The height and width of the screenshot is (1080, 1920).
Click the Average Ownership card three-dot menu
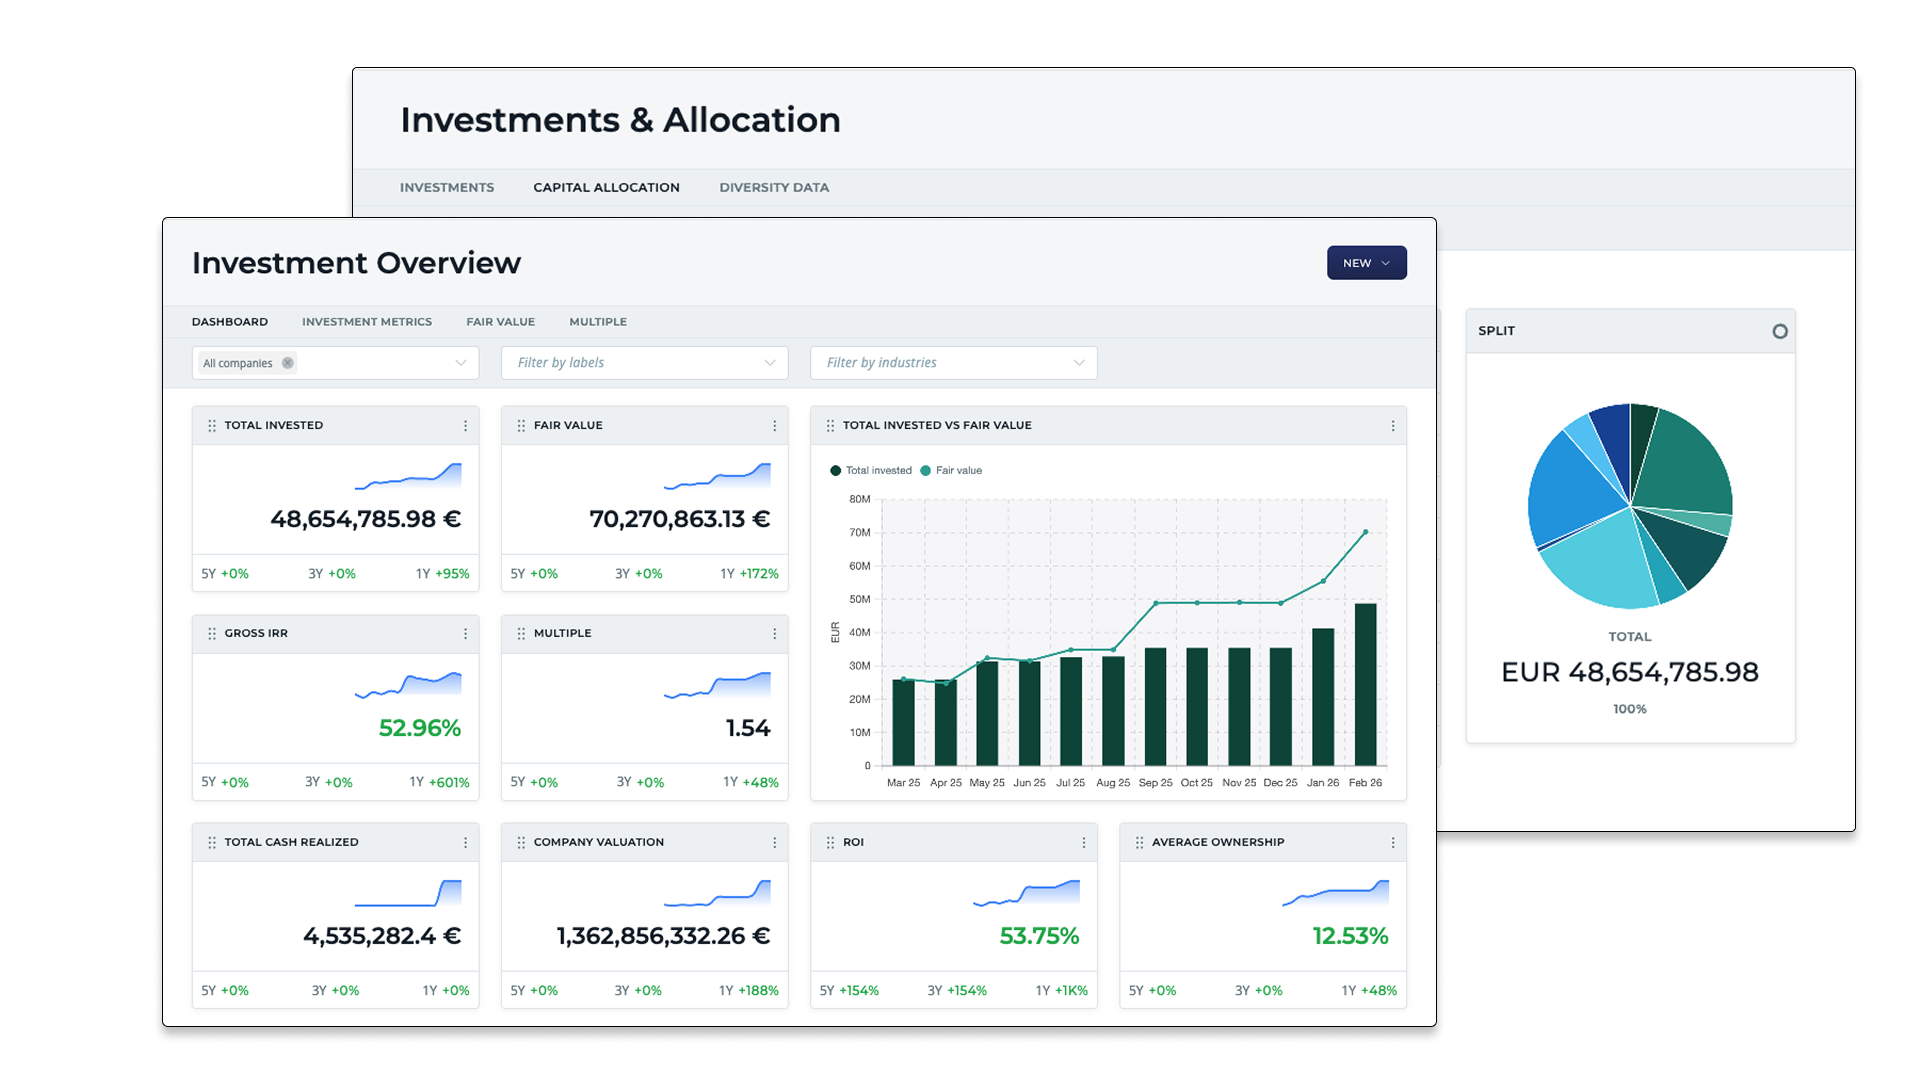(x=1392, y=843)
